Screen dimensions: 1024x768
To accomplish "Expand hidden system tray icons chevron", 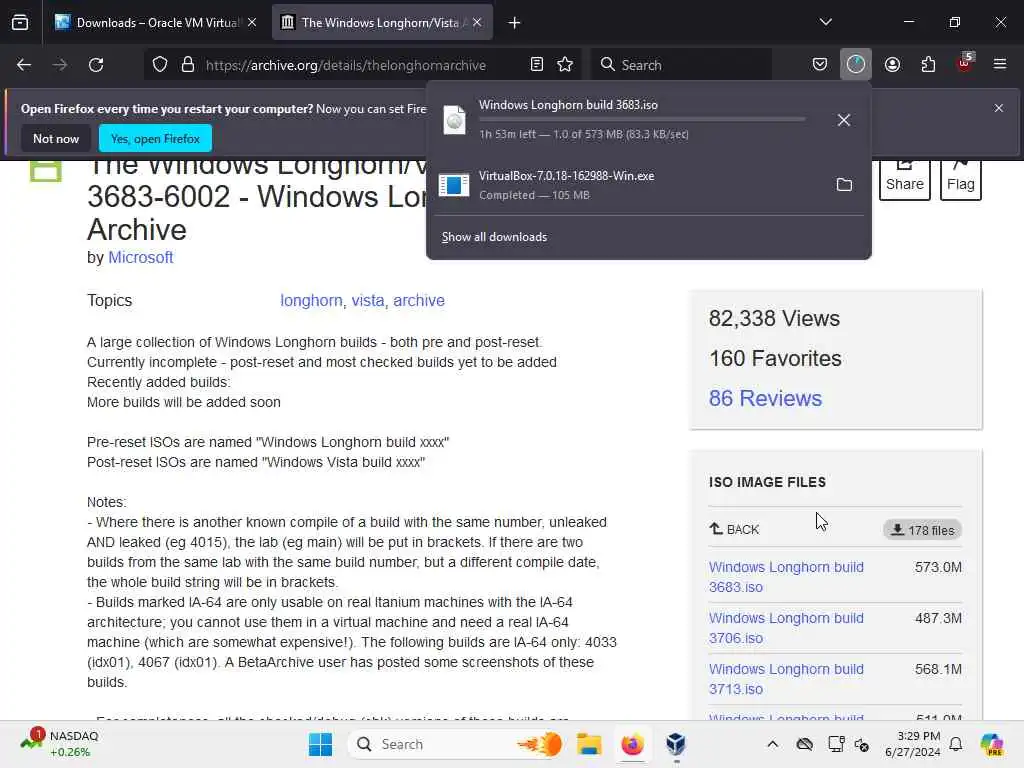I will tap(773, 744).
